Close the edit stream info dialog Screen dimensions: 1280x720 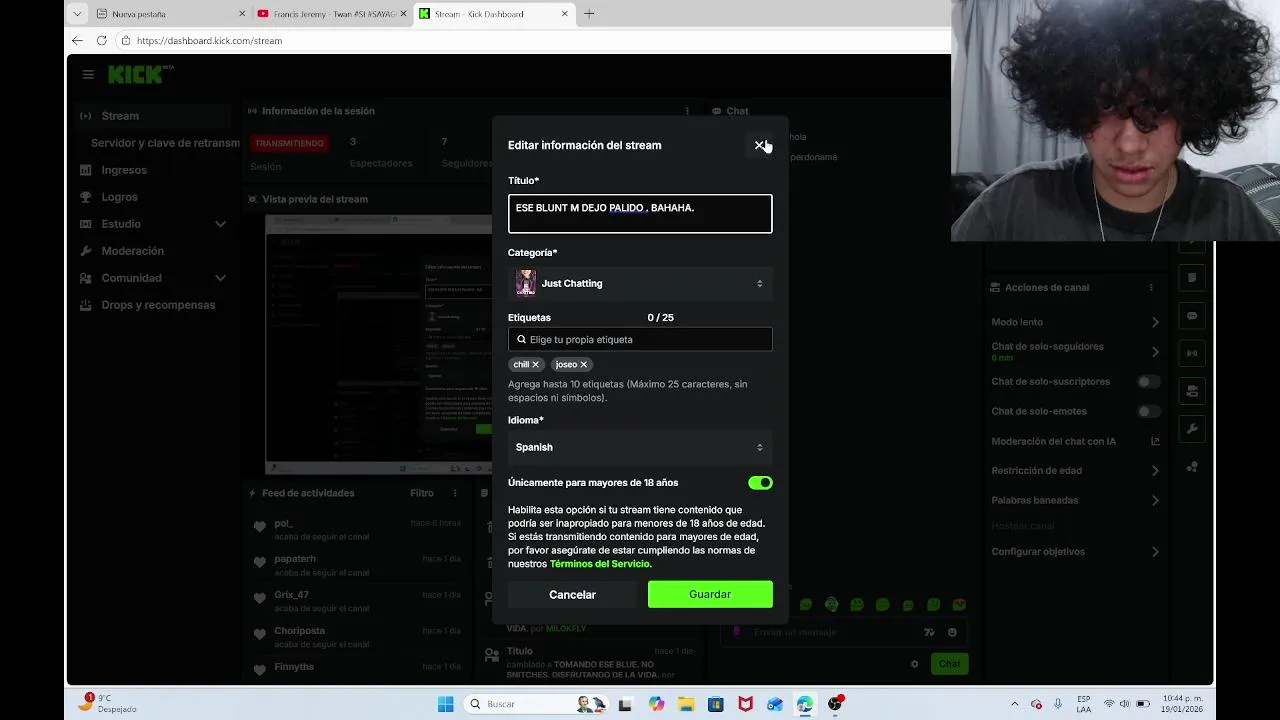click(760, 145)
